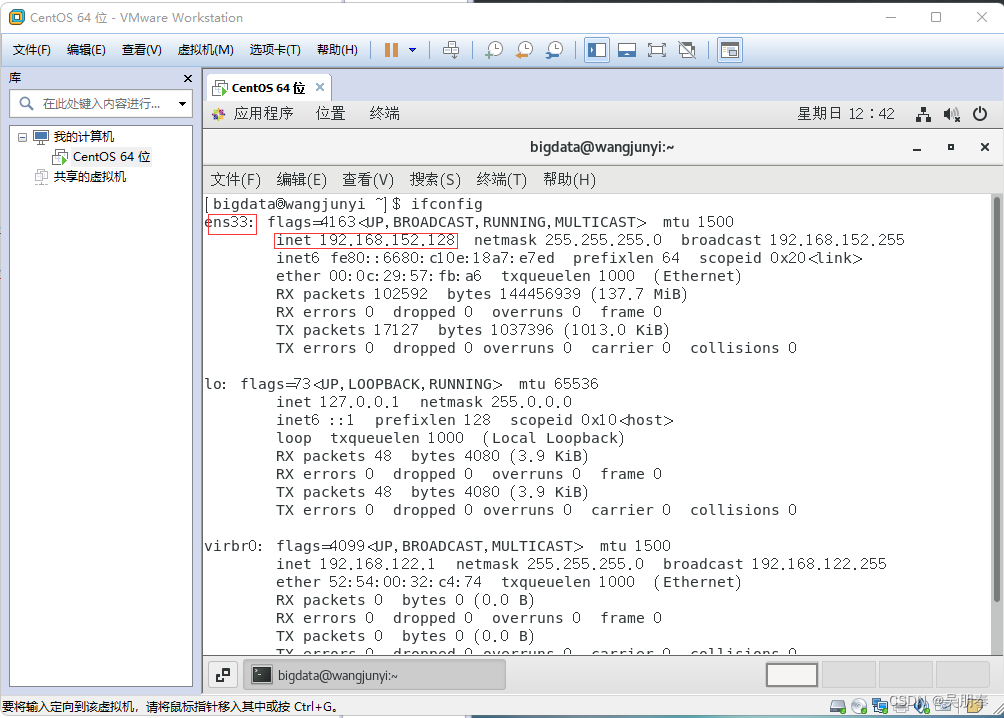Open the terminal 搜索(S) menu
Image resolution: width=1004 pixels, height=718 pixels.
435,179
